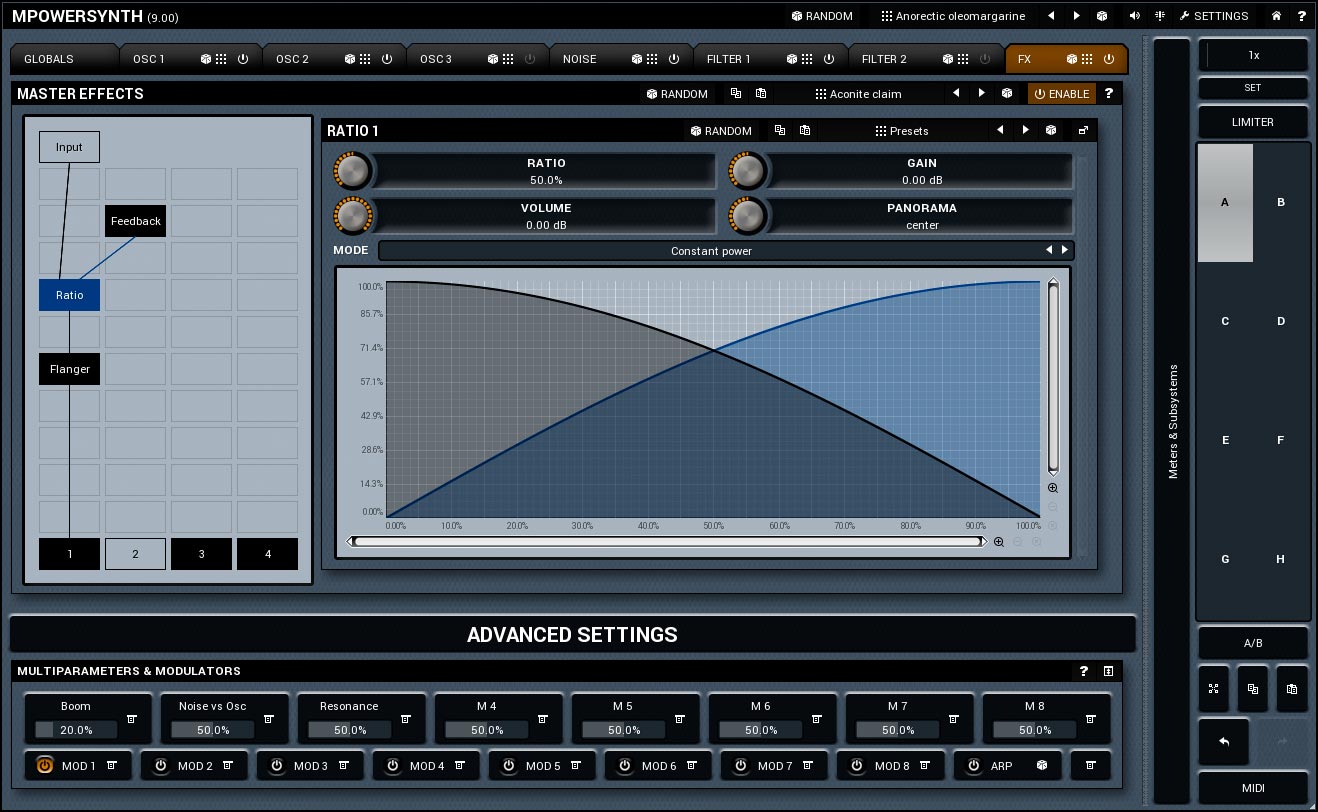
Task: Click the home icon in title bar
Action: pyautogui.click(x=1276, y=16)
